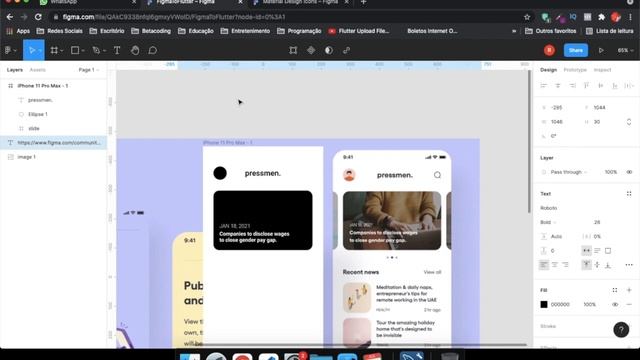Click the crop/resize to fit icon
The height and width of the screenshot is (360, 640).
[293, 50]
